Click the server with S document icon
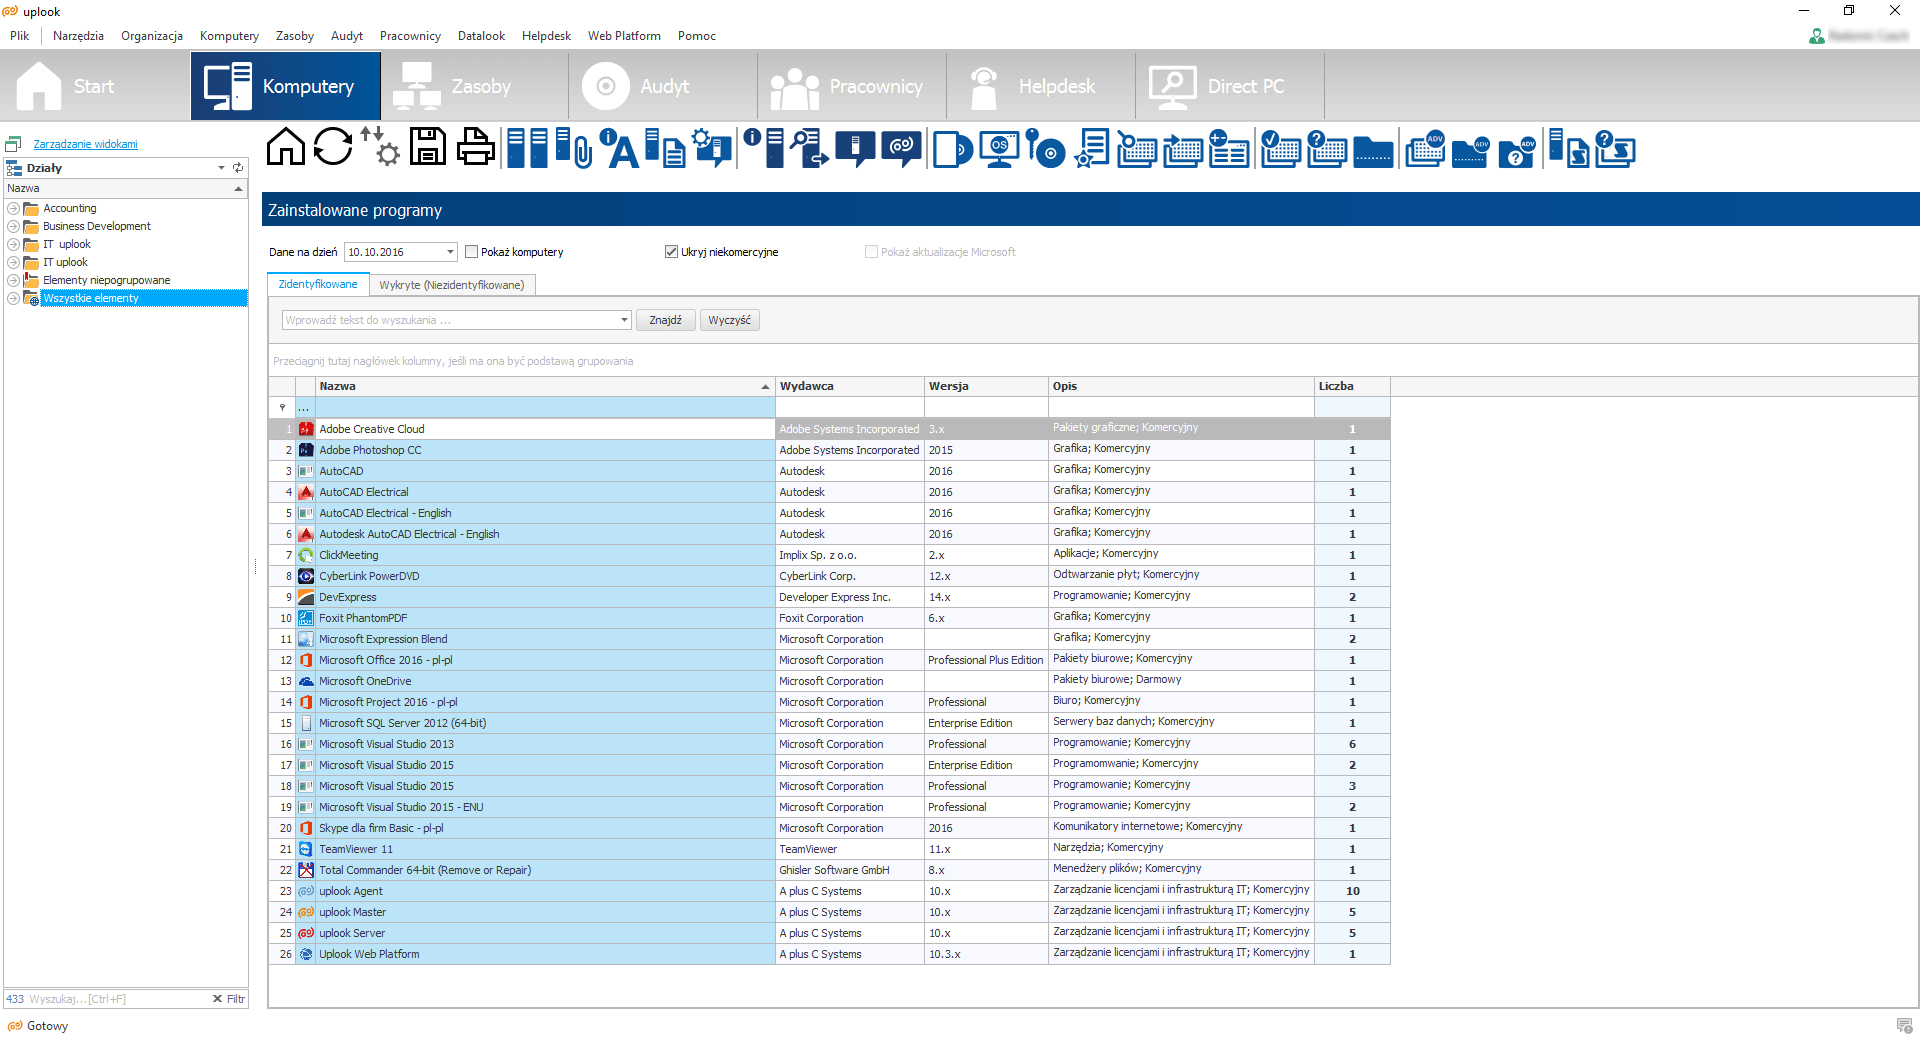Viewport: 1920px width, 1040px height. (x=1569, y=147)
